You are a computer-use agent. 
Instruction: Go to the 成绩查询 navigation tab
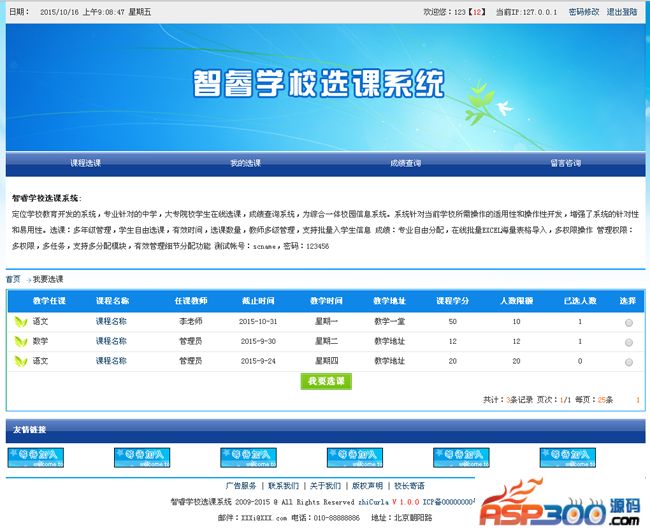[x=405, y=163]
